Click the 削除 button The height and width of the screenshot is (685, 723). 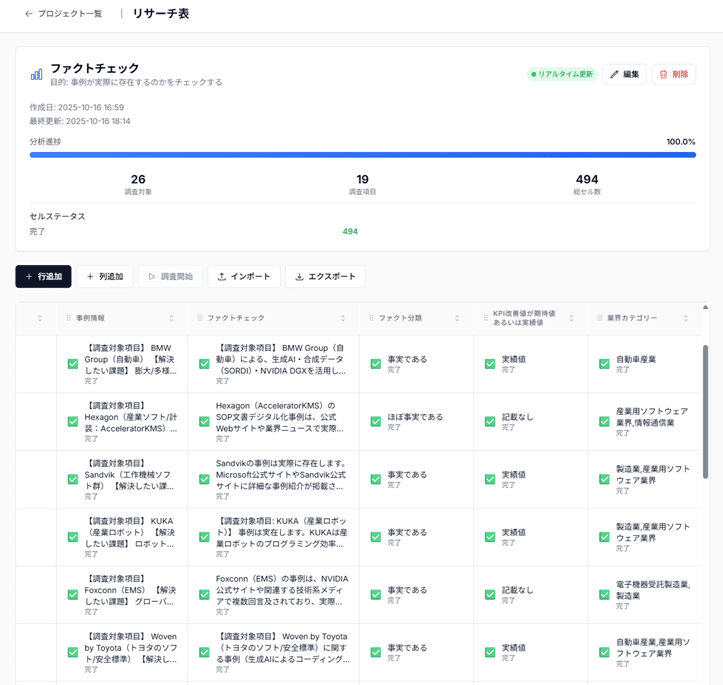tap(673, 74)
